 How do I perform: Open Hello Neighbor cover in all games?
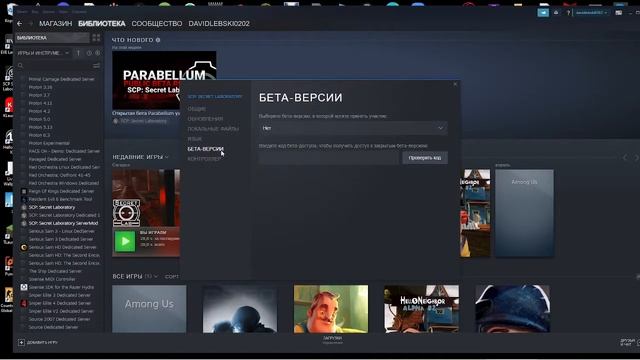point(331,309)
